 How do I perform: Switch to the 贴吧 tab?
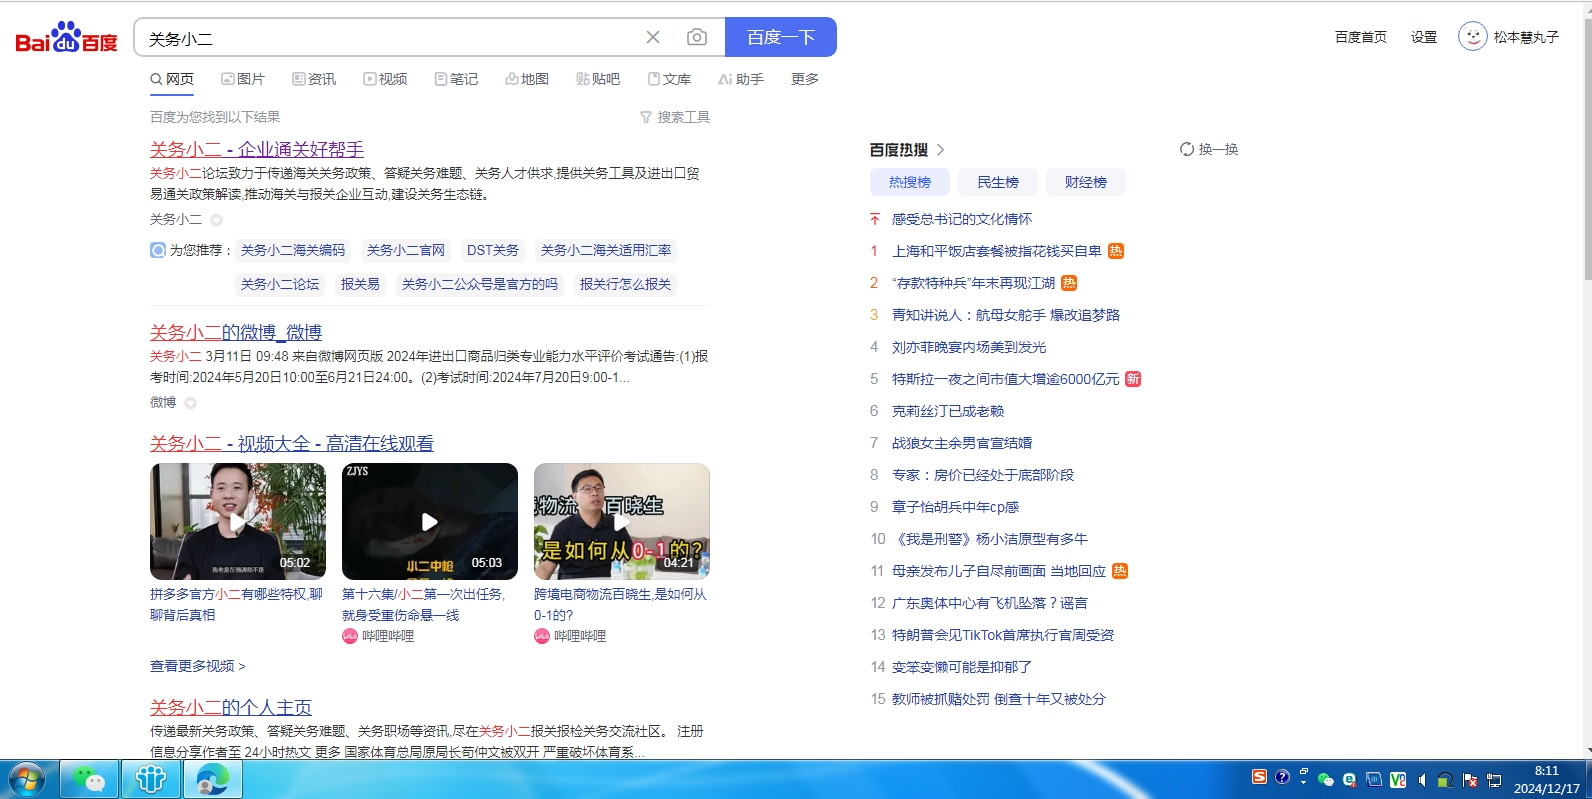click(598, 79)
